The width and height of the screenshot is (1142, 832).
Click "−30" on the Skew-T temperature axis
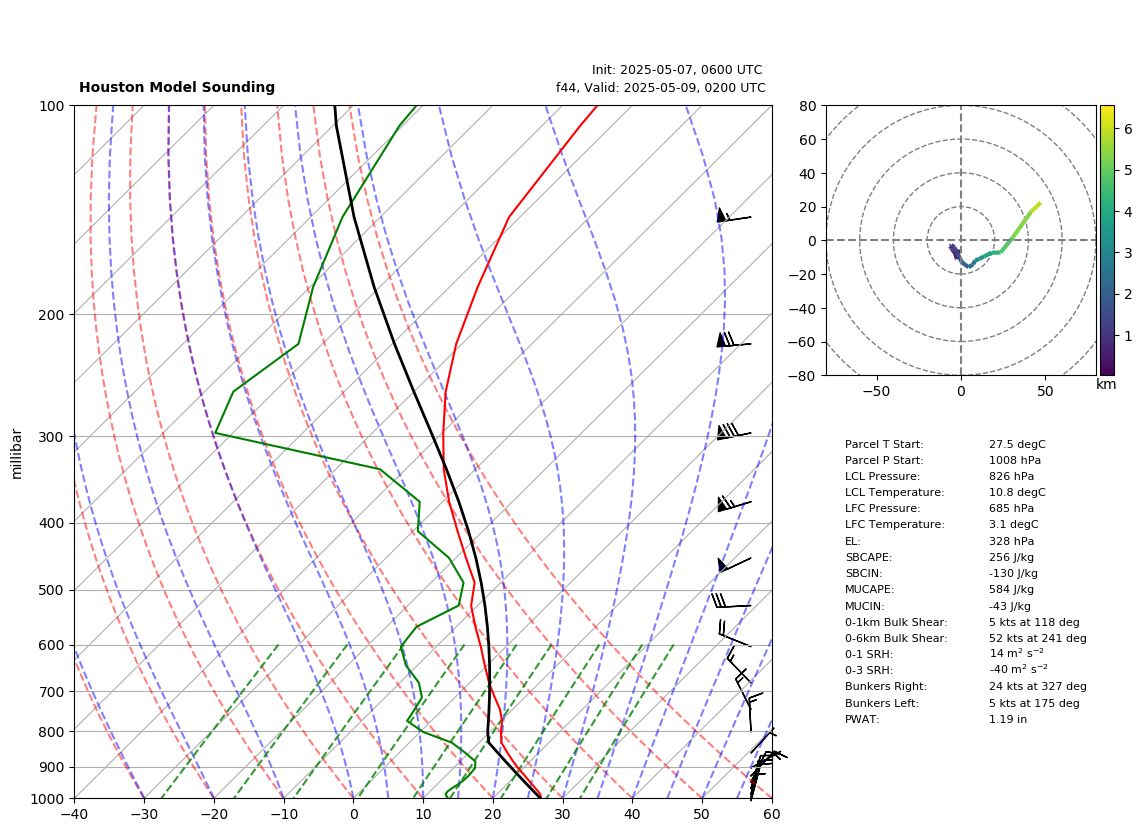point(144,814)
